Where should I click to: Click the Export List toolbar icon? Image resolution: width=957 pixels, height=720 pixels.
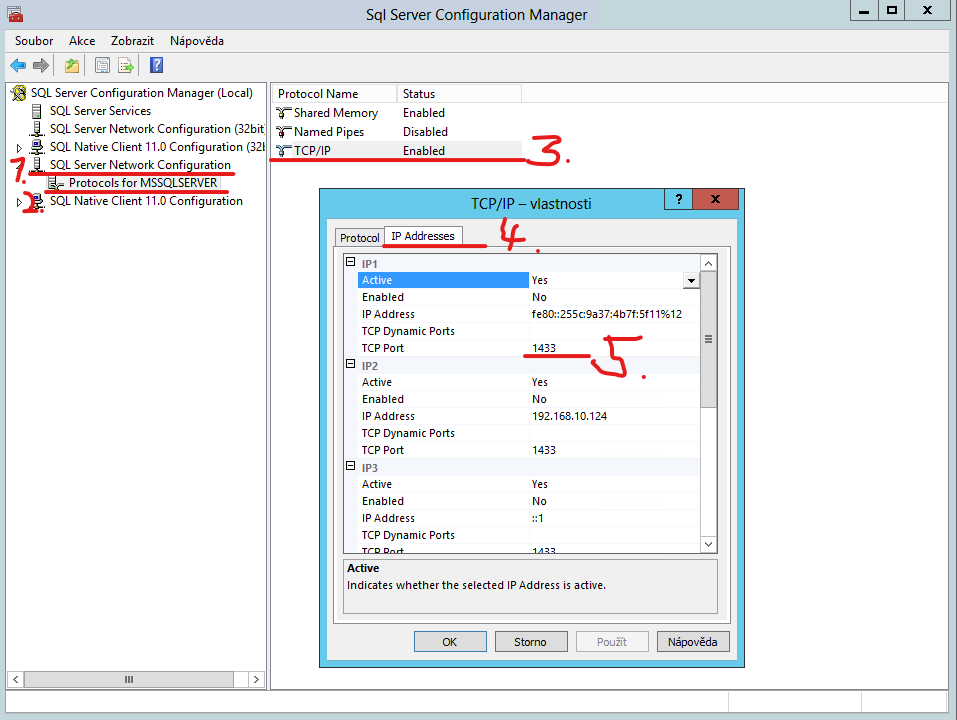(x=126, y=65)
